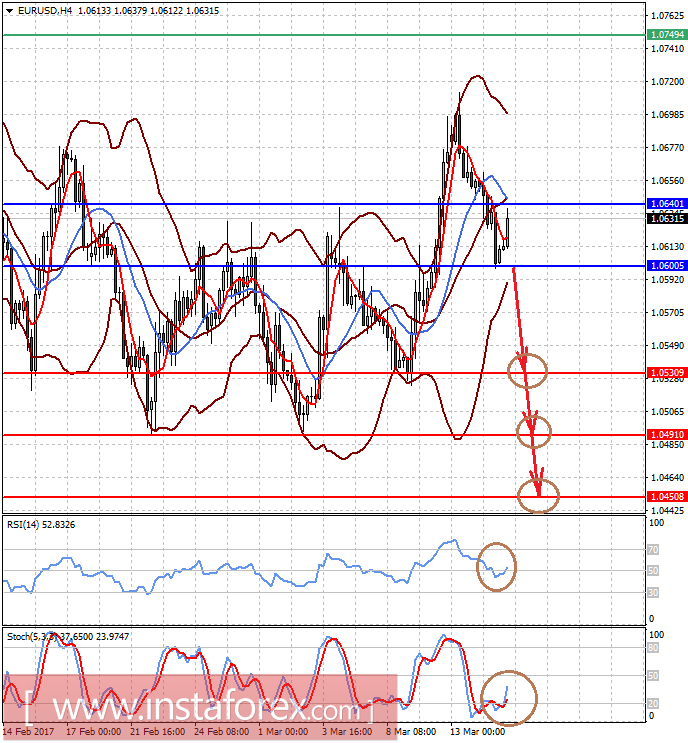The image size is (688, 743).
Task: Click the 21 Feb 16:00 time label
Action: pos(157,731)
